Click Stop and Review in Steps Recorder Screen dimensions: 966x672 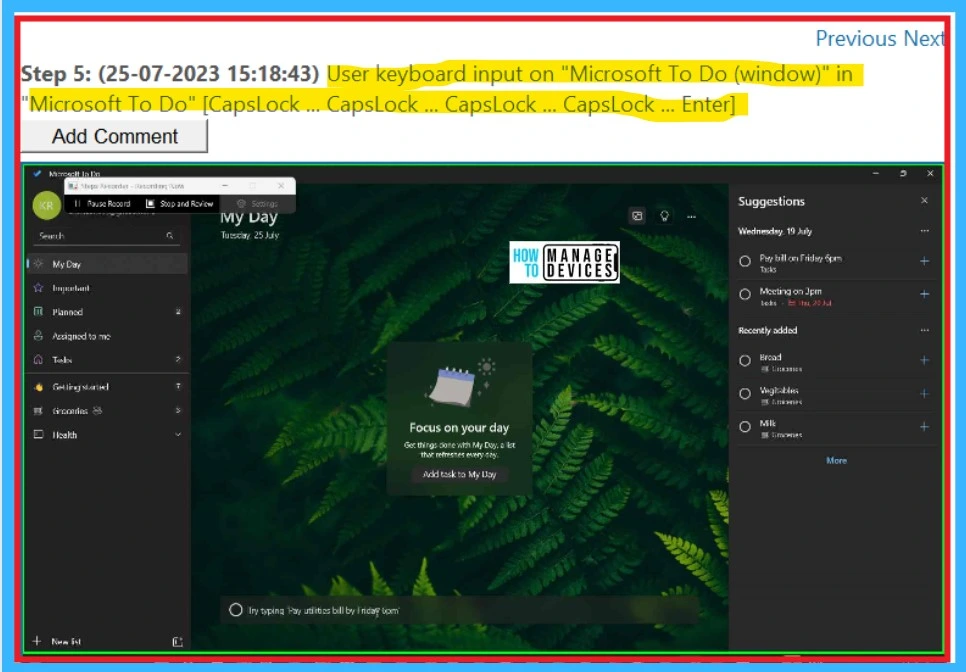pyautogui.click(x=180, y=204)
